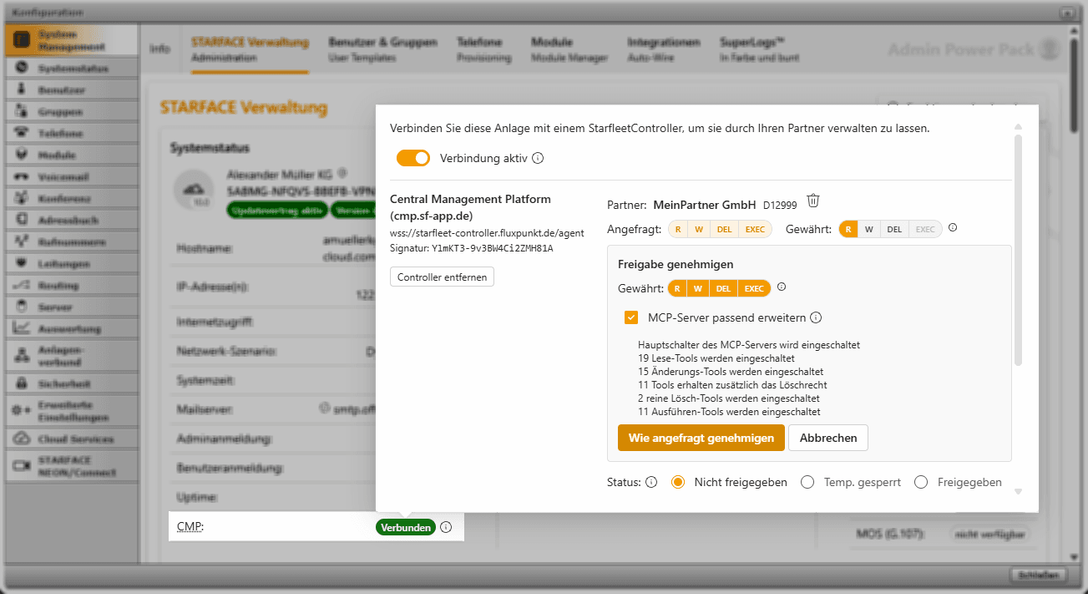Open Konferenz sidebar icon

point(22,198)
